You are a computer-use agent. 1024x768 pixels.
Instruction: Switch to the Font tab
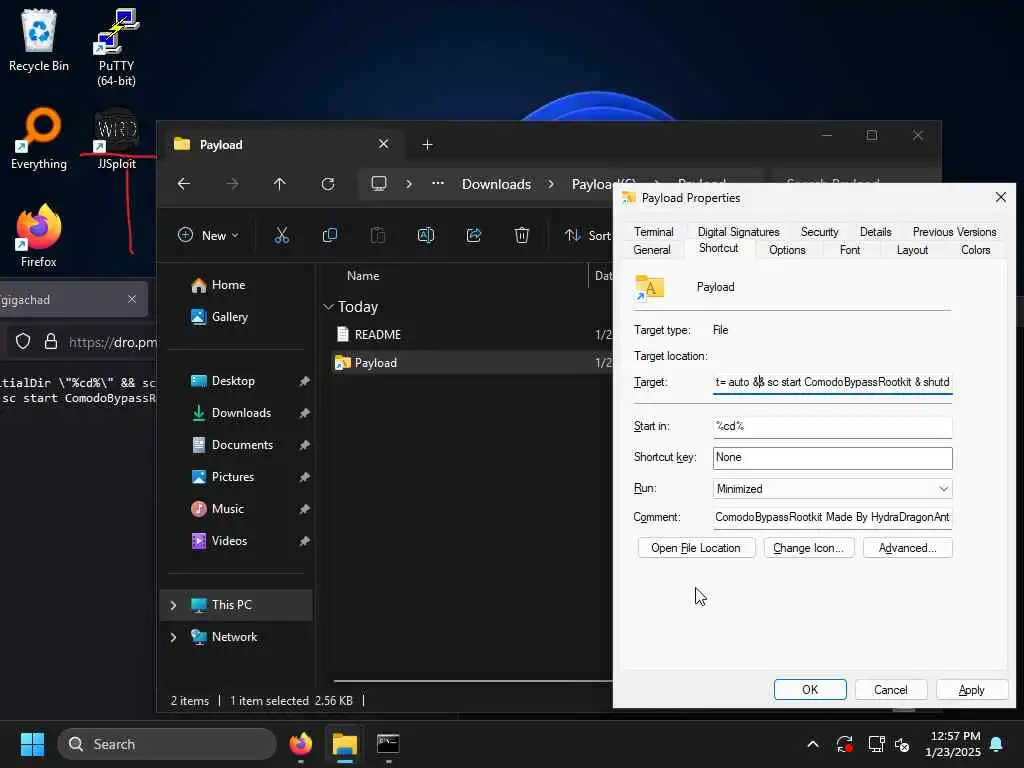click(850, 250)
